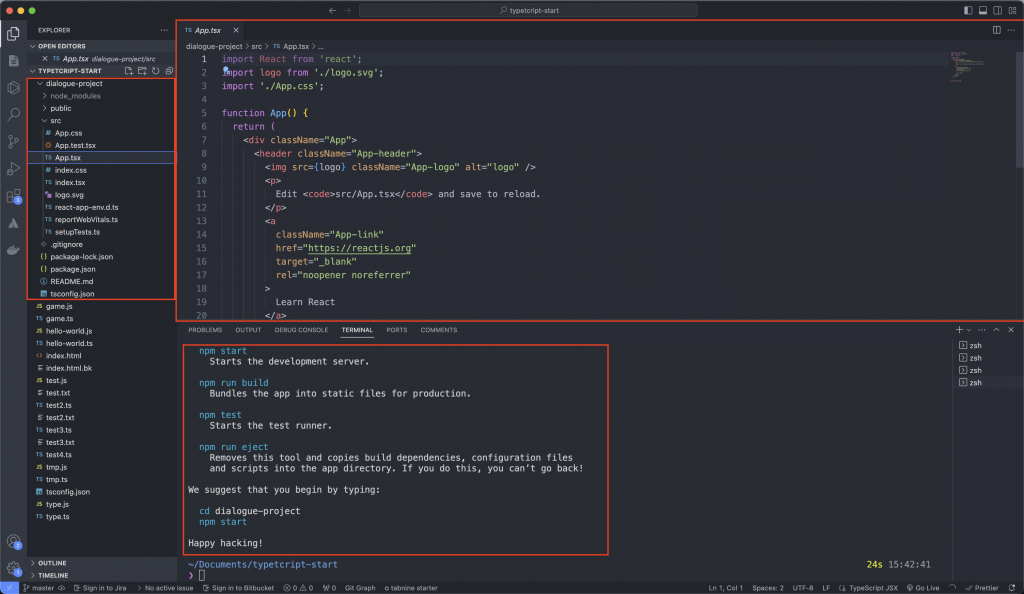The width and height of the screenshot is (1024, 594).
Task: Open terminal panel more actions ellipsis
Action: (982, 330)
